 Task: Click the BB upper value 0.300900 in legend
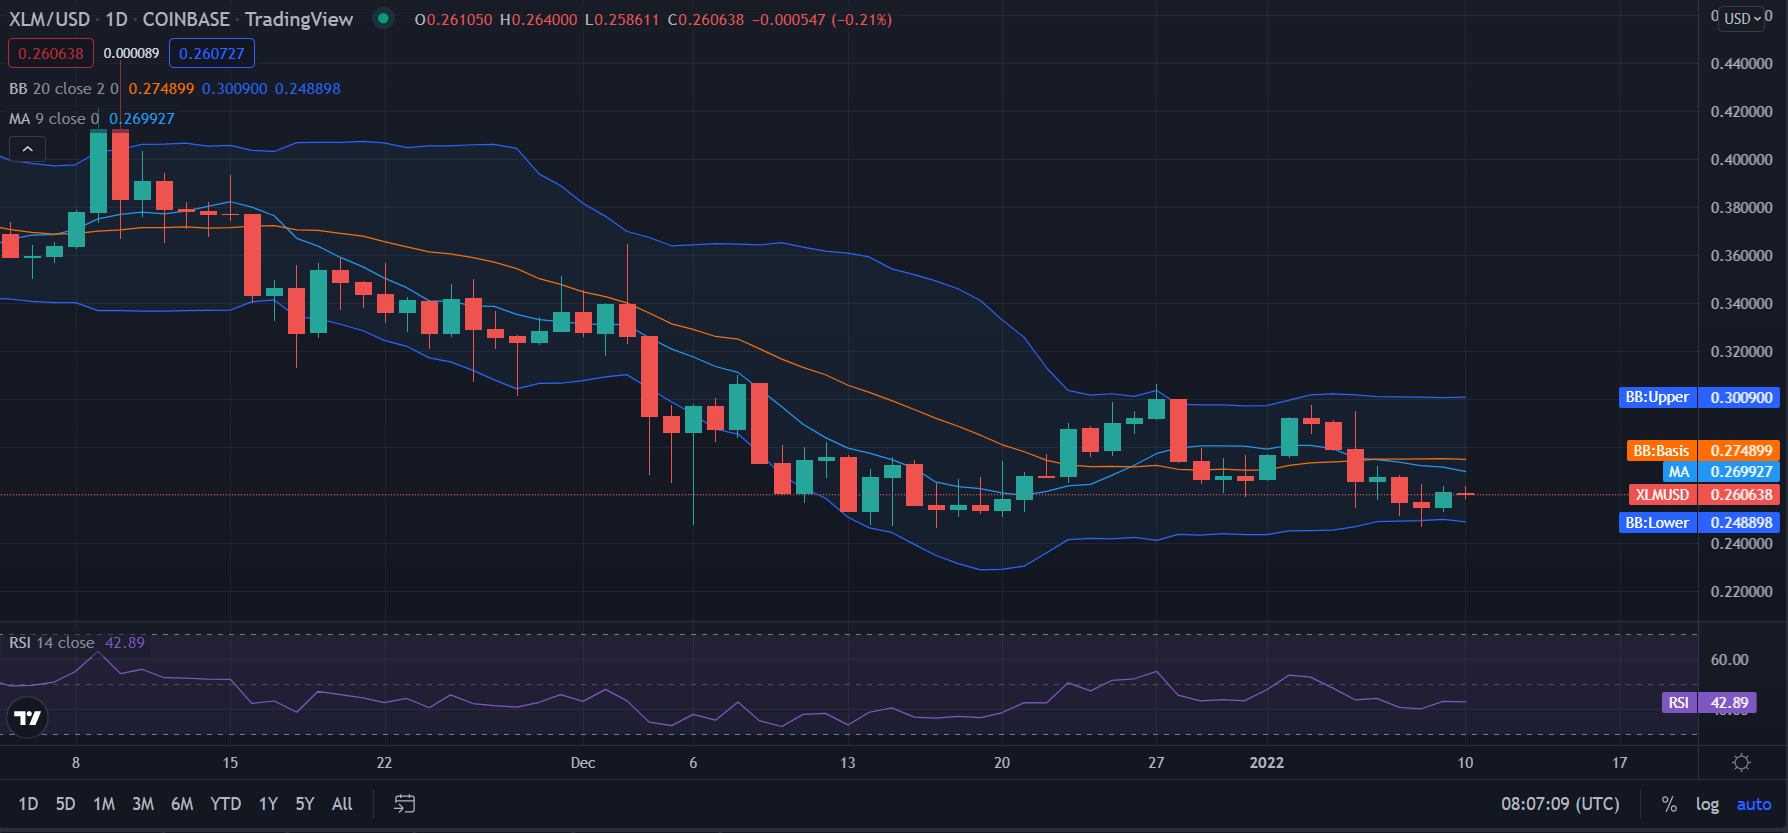tap(235, 88)
